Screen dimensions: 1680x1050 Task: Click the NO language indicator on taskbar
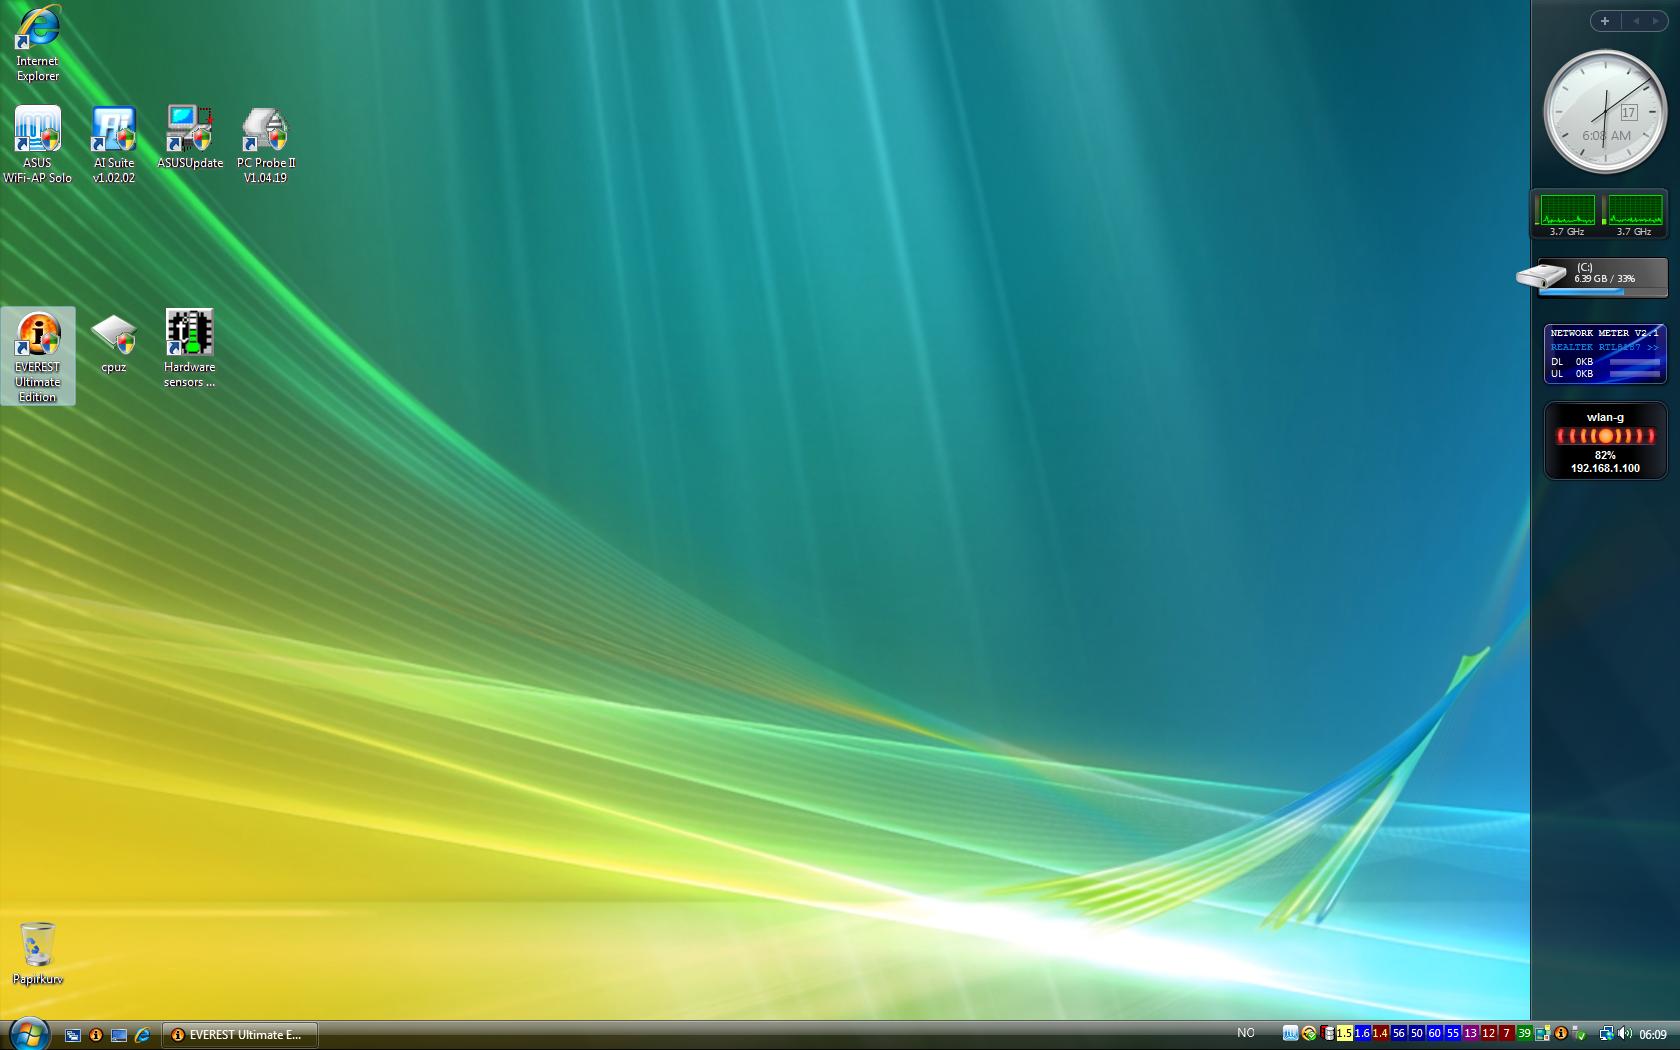(1246, 1033)
